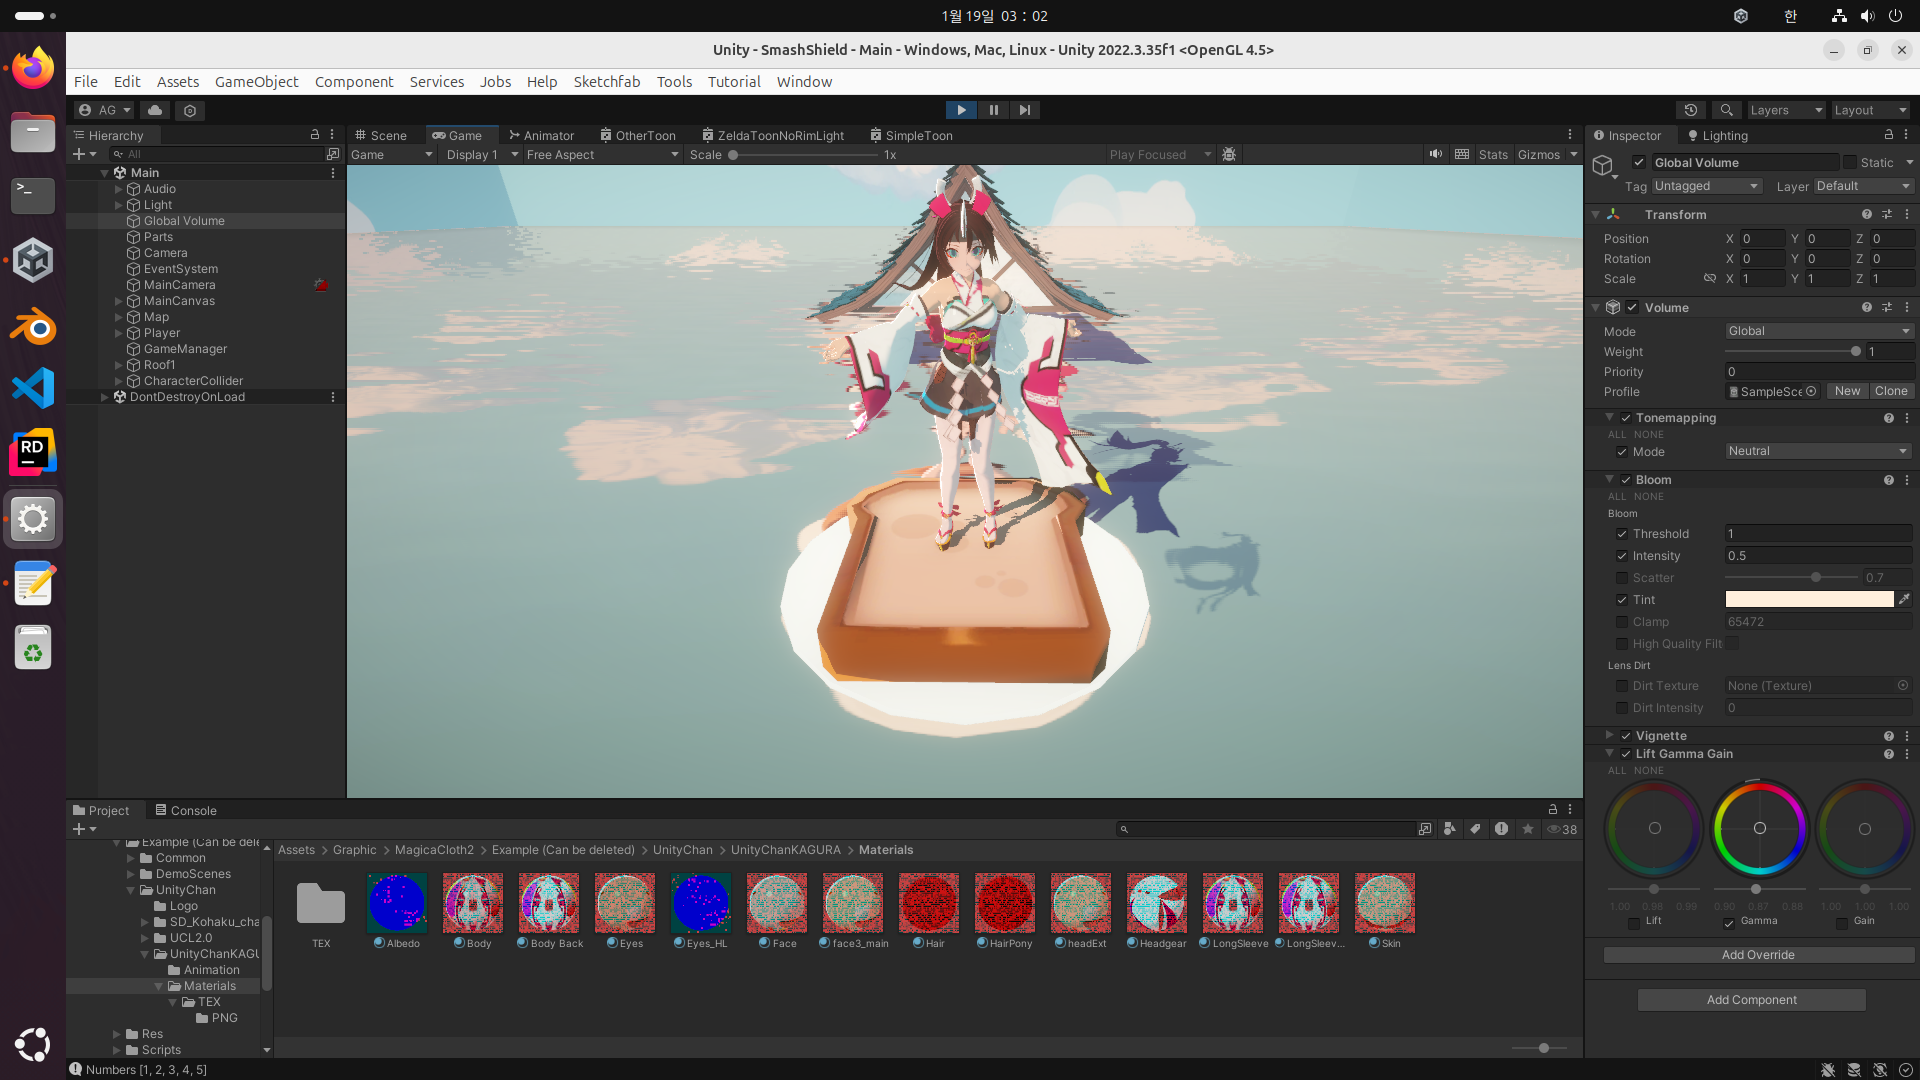Click the Bloom Intensity value field

[x=1818, y=556]
